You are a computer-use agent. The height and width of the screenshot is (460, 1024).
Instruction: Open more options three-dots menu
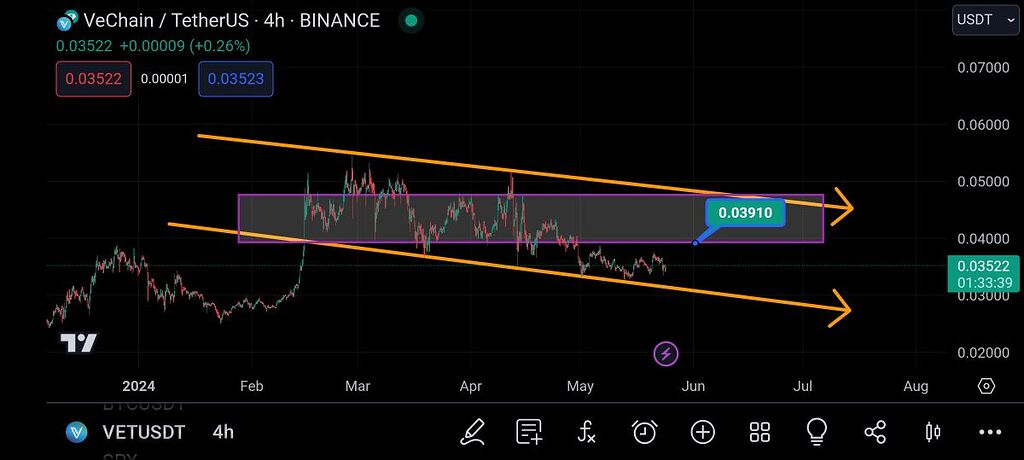point(990,432)
